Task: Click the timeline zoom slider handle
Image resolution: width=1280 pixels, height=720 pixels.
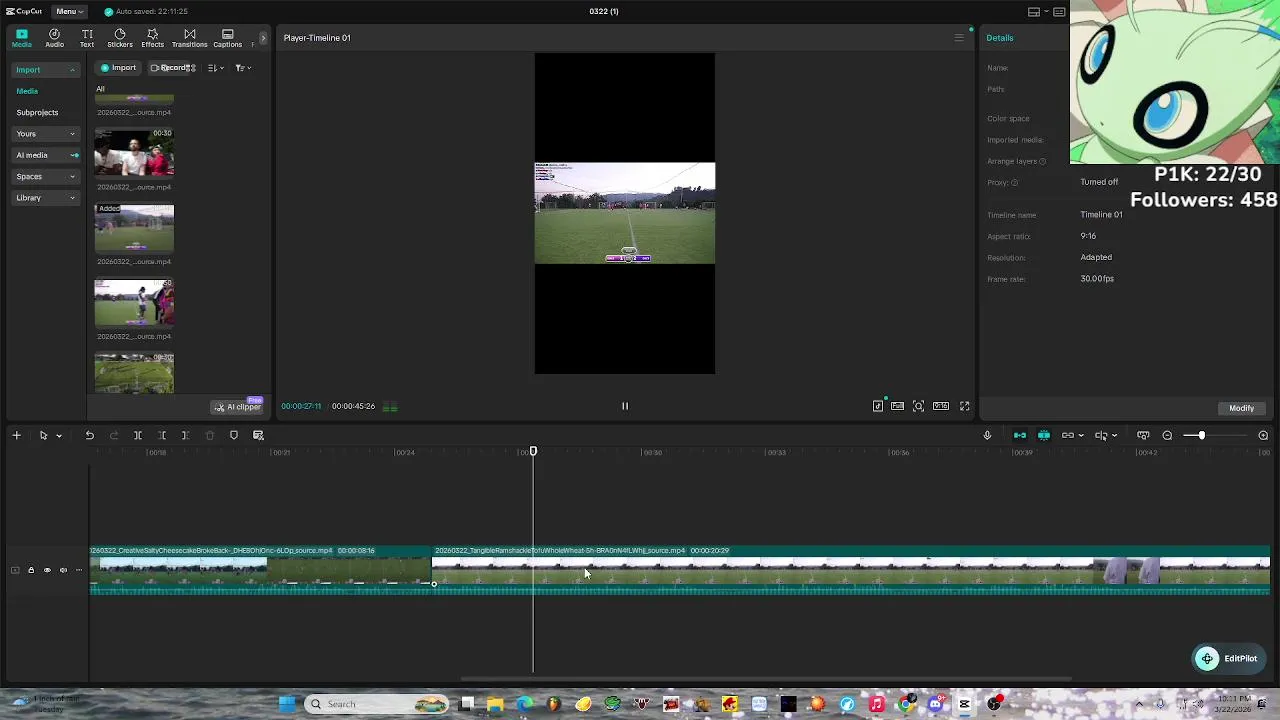Action: (1201, 435)
